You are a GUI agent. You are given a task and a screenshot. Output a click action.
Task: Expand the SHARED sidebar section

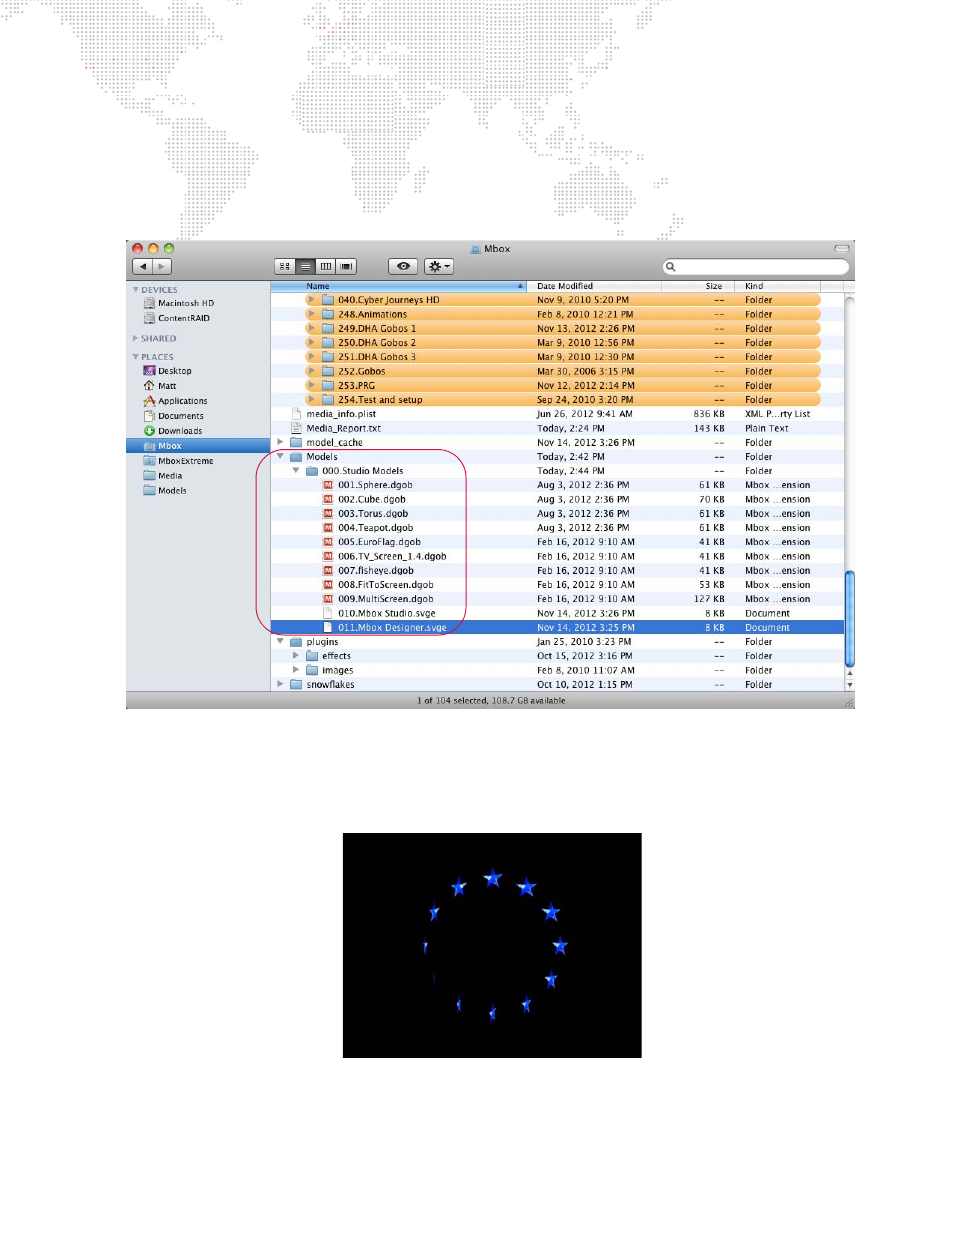coord(136,339)
